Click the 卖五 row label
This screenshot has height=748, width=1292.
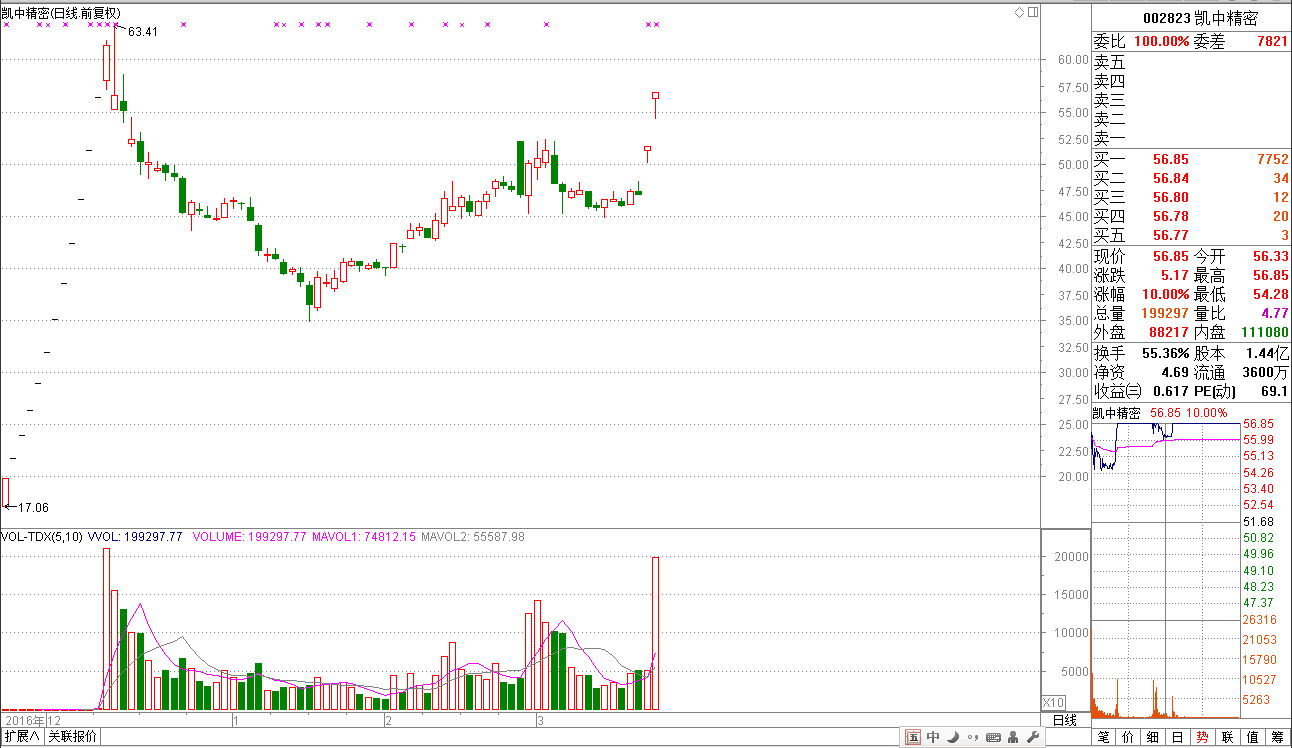1109,62
